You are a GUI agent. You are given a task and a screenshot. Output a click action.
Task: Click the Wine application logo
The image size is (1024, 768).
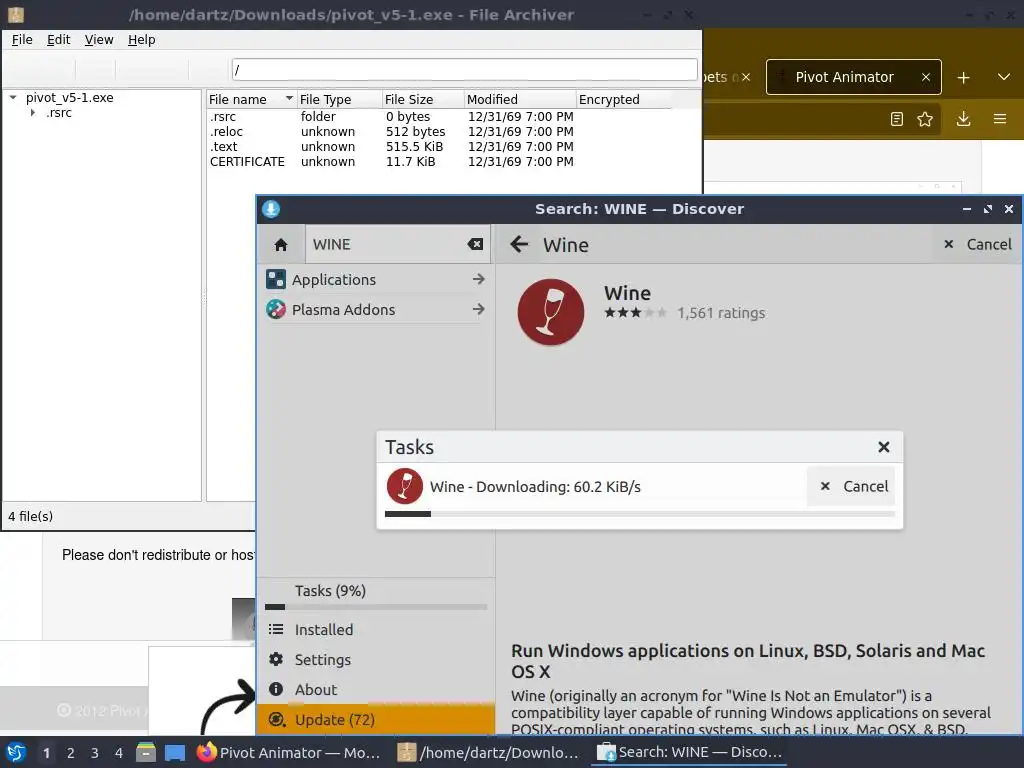(x=551, y=312)
